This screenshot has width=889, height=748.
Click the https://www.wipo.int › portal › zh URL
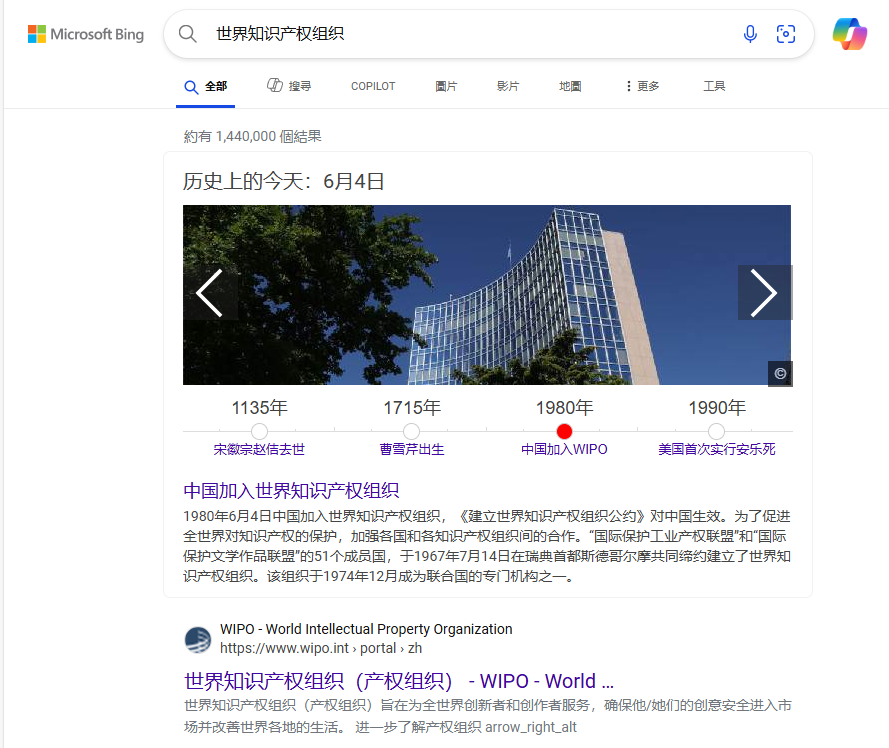click(x=321, y=648)
